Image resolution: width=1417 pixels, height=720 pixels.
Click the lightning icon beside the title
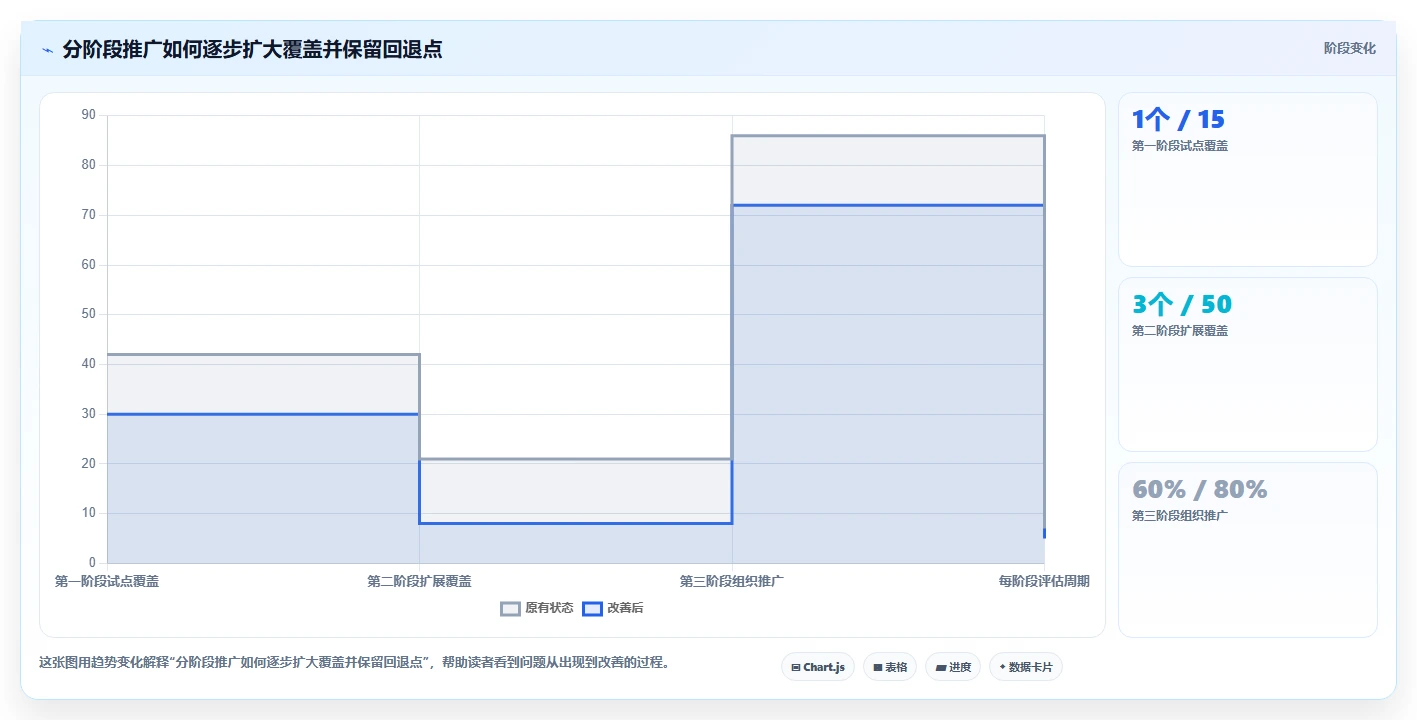pos(47,50)
